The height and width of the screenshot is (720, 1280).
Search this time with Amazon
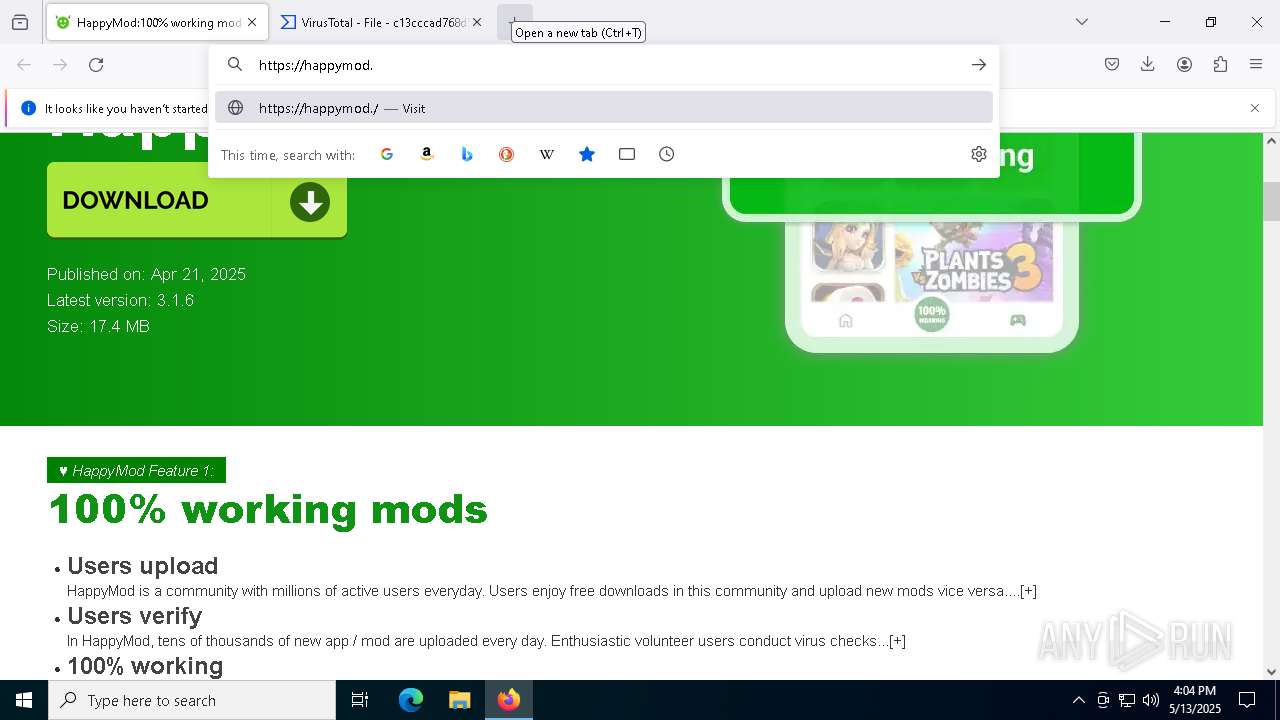click(x=427, y=154)
